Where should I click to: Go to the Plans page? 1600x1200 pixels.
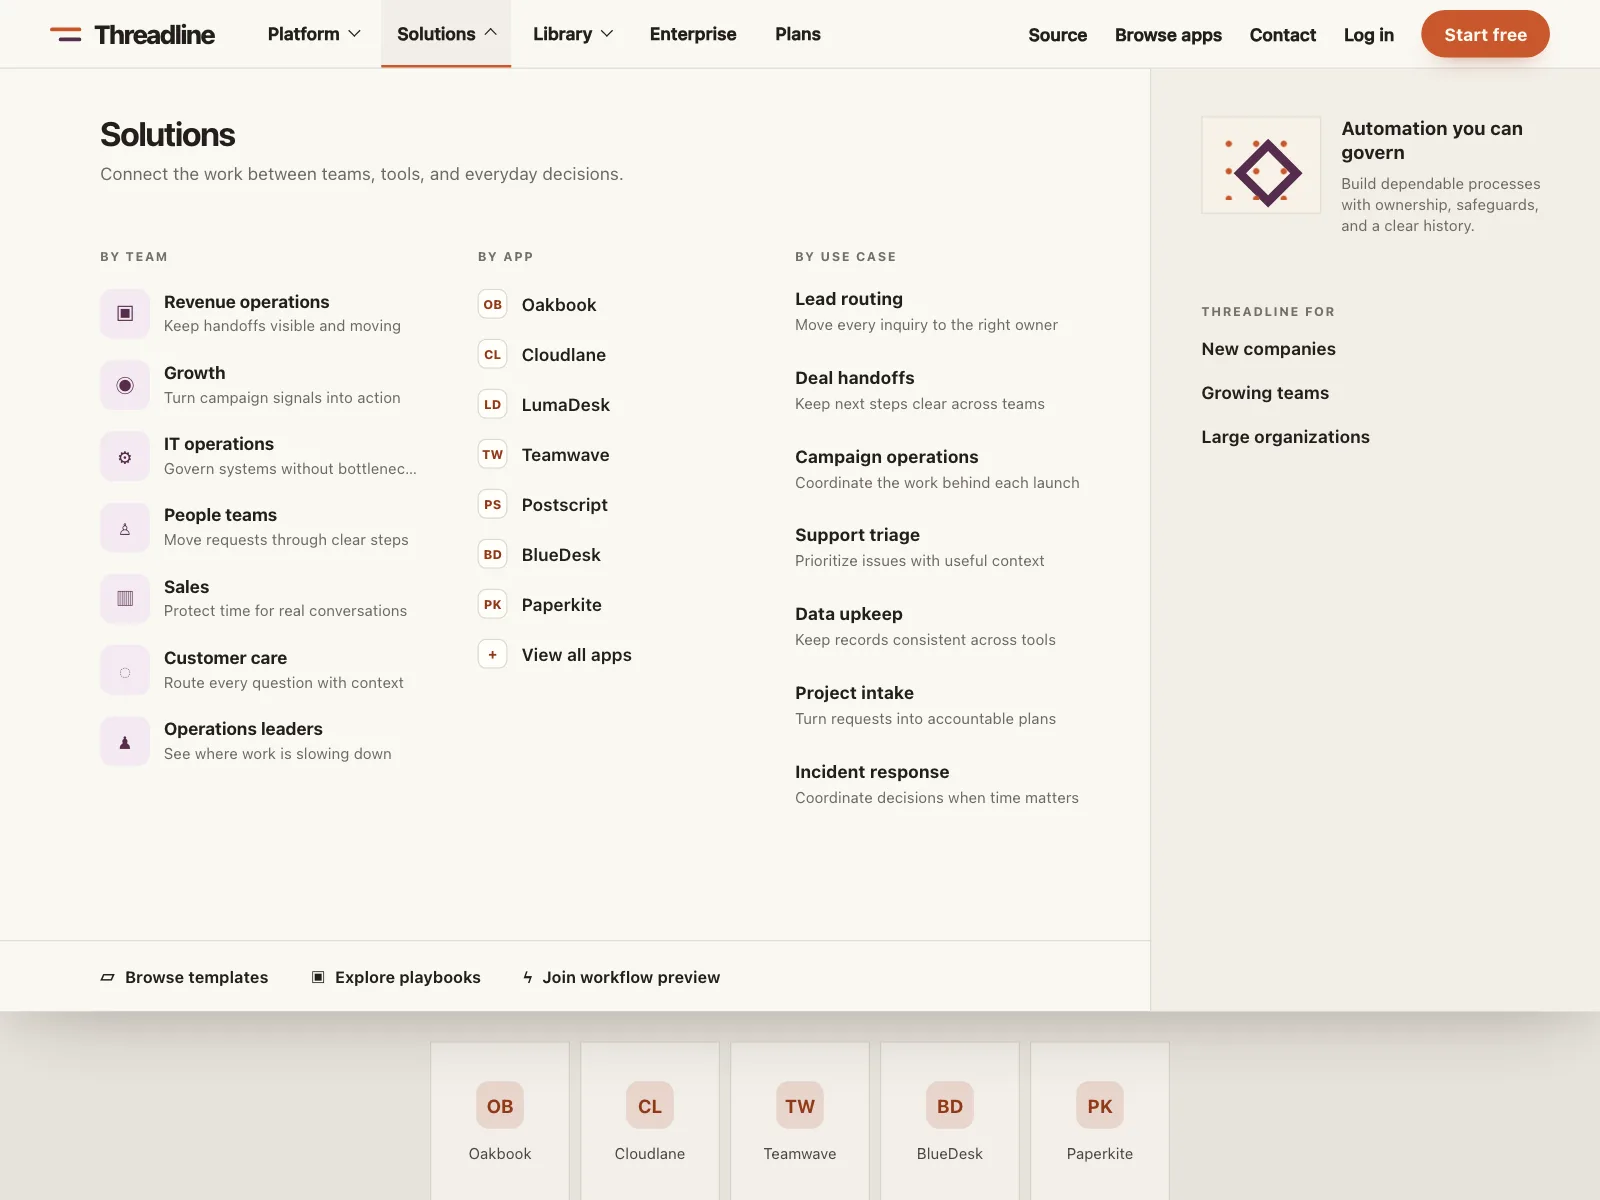tap(798, 34)
